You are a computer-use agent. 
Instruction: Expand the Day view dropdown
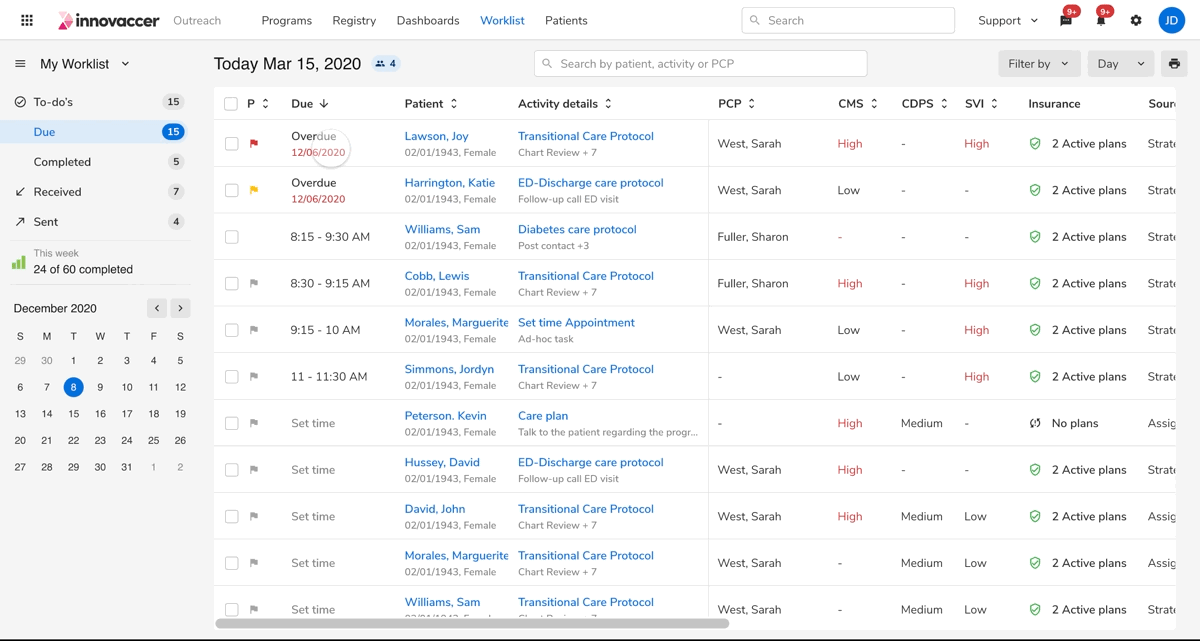1121,64
